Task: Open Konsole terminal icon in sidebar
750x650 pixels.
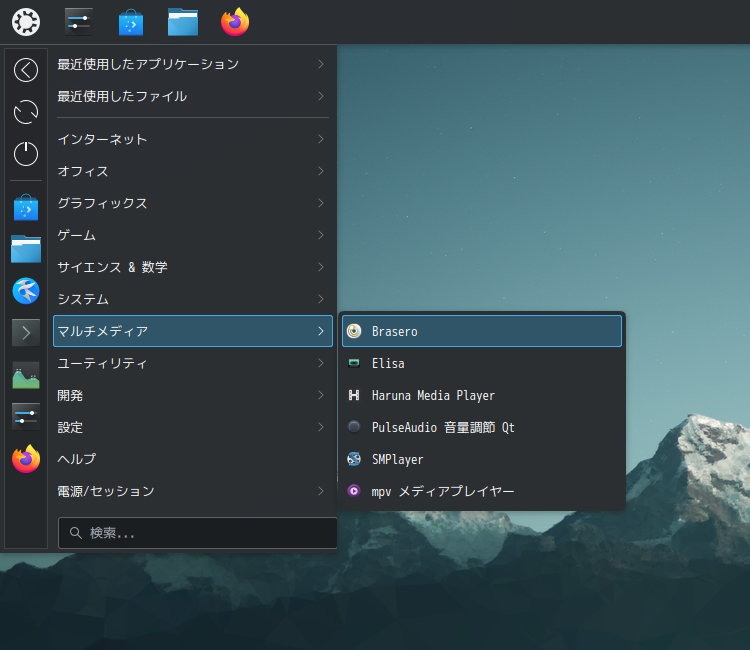Action: (26, 332)
